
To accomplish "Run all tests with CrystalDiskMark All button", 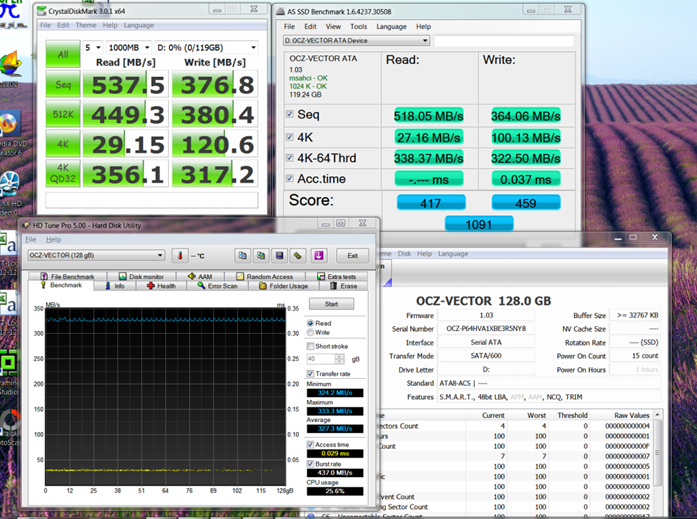I will pyautogui.click(x=63, y=54).
